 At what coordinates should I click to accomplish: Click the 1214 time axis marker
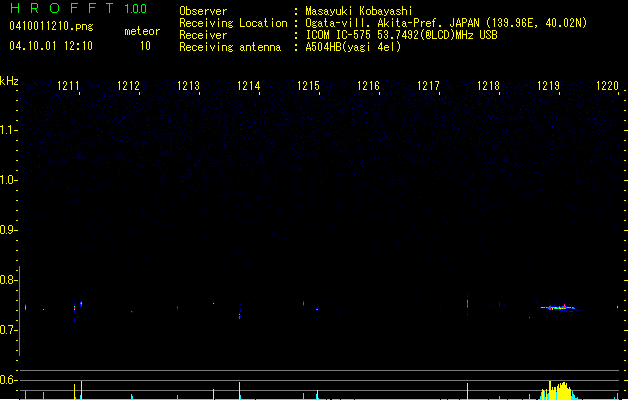point(249,86)
